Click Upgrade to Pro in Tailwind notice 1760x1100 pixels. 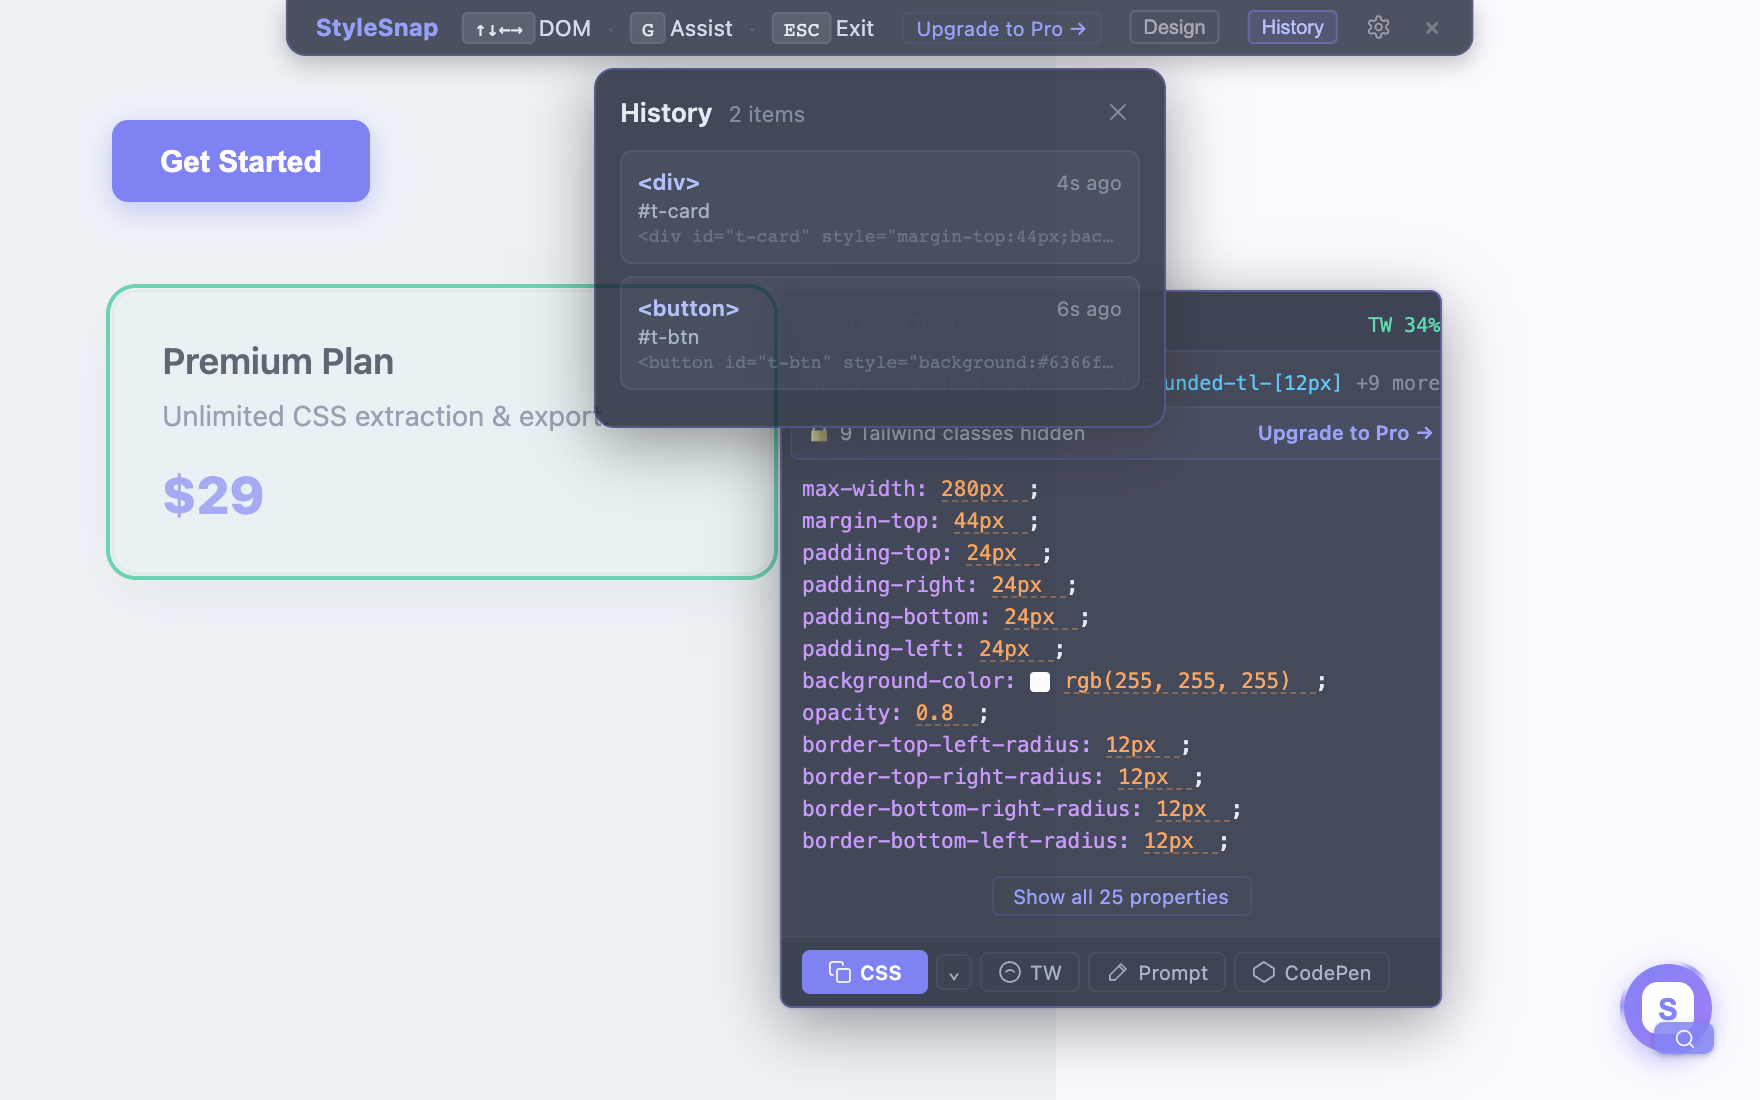(x=1345, y=433)
